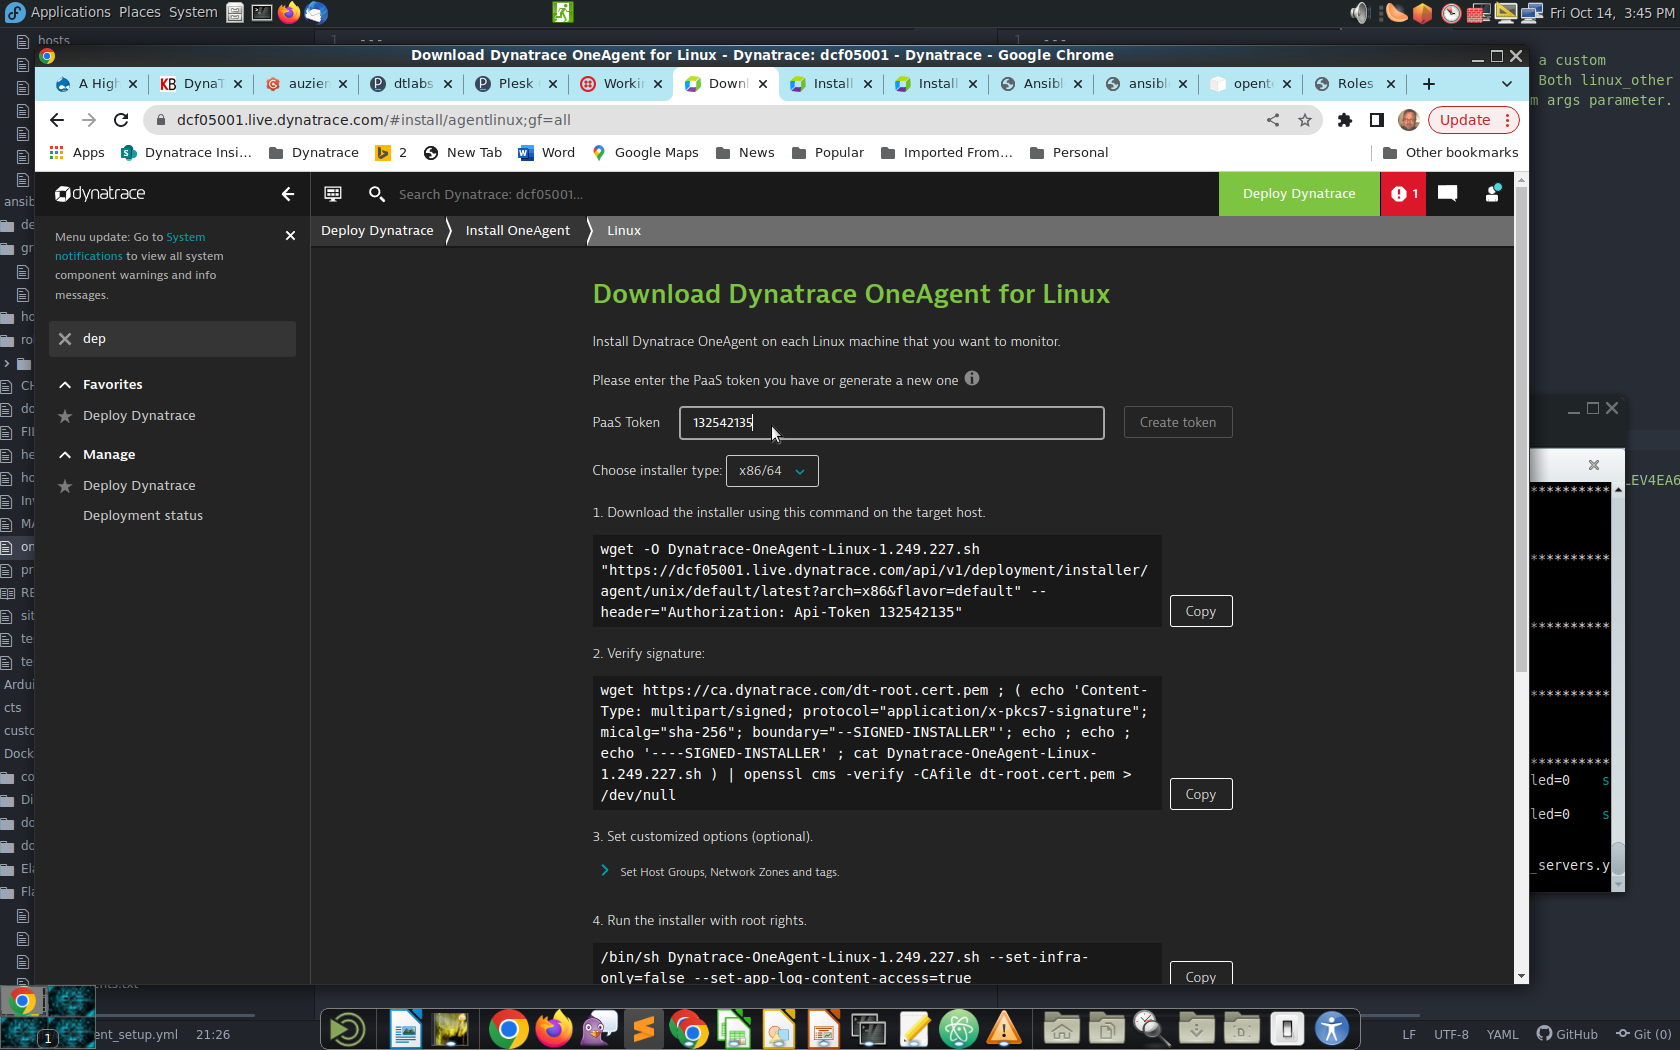The height and width of the screenshot is (1050, 1680).
Task: Copy the wget download command
Action: pos(1201,612)
